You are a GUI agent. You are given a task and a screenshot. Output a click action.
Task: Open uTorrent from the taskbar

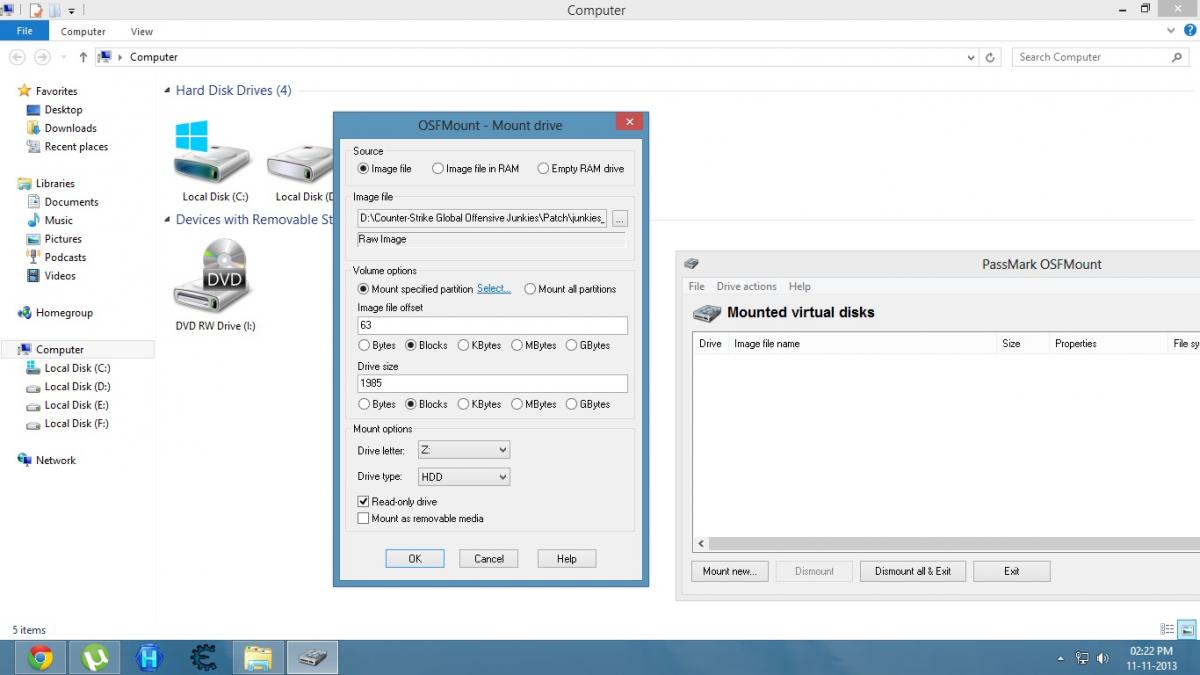pos(95,657)
